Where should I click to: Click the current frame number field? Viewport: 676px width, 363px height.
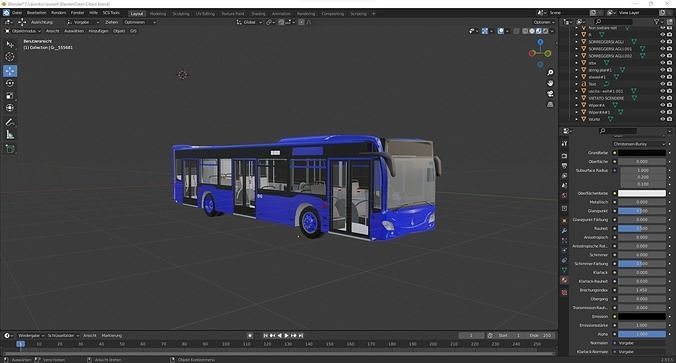[x=471, y=335]
